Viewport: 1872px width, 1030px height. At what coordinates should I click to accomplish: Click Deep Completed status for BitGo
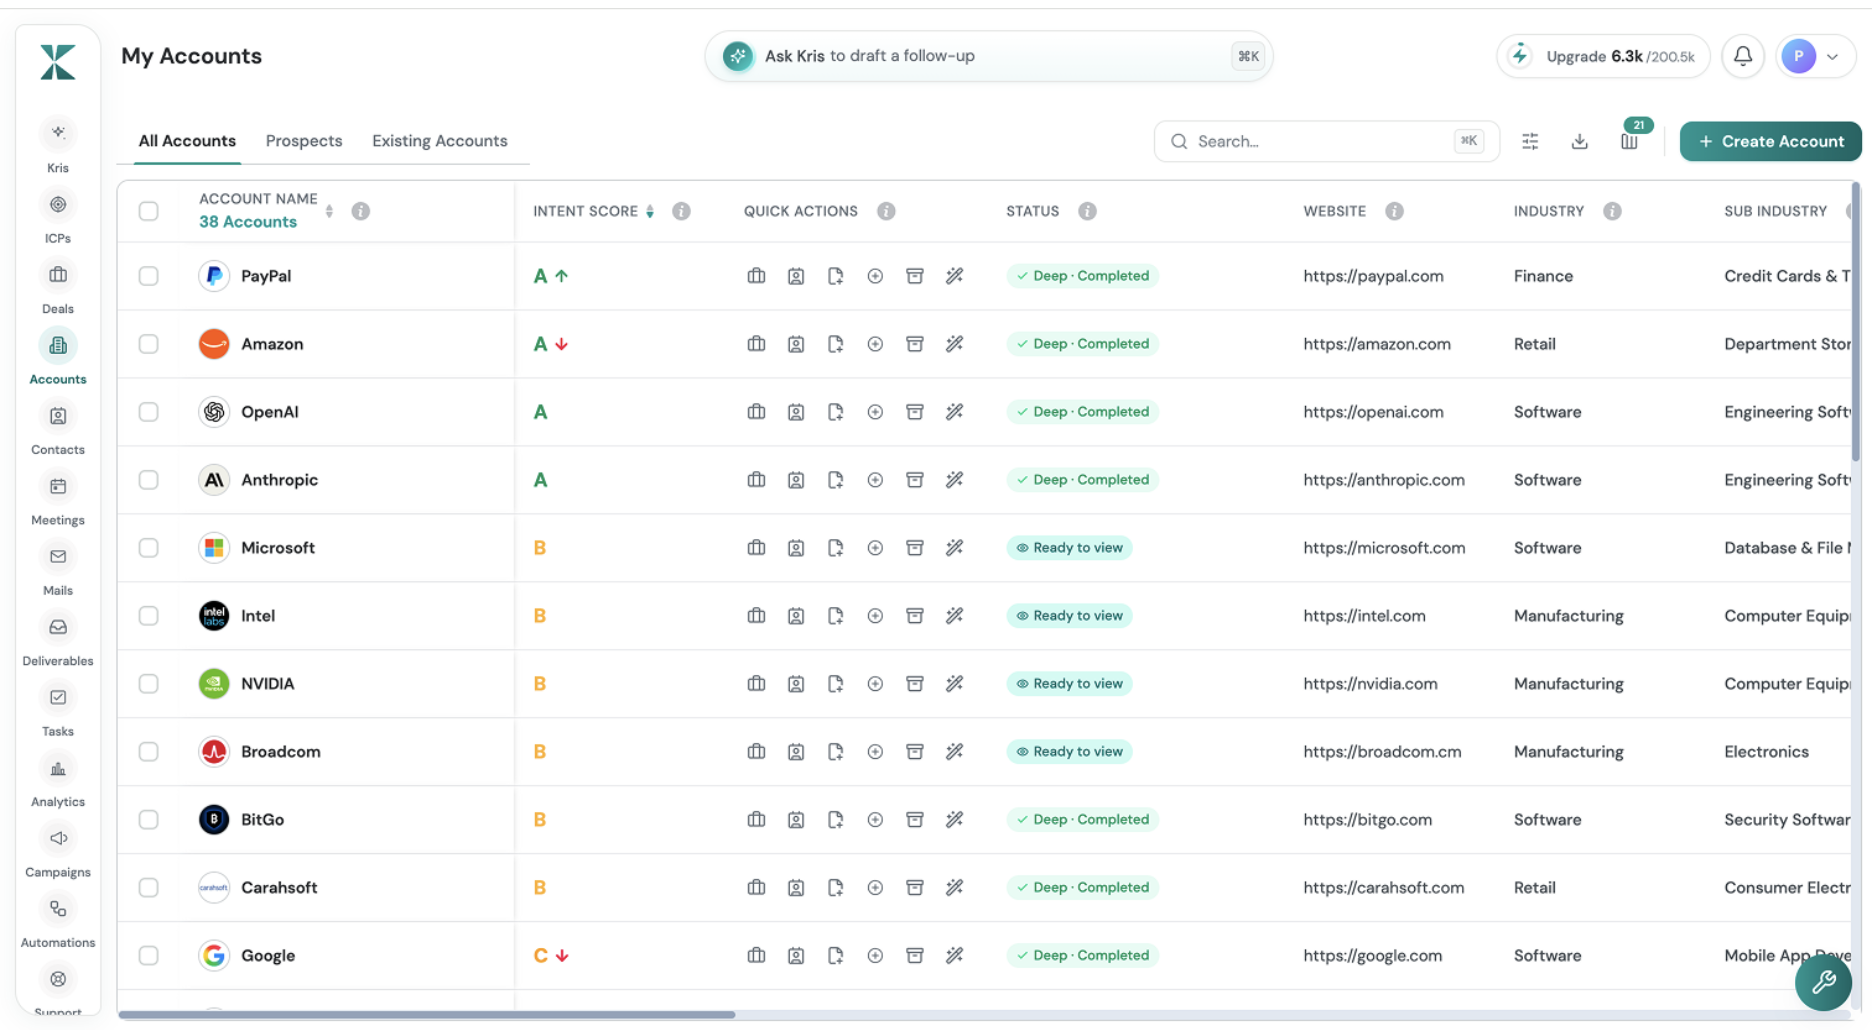[1082, 820]
